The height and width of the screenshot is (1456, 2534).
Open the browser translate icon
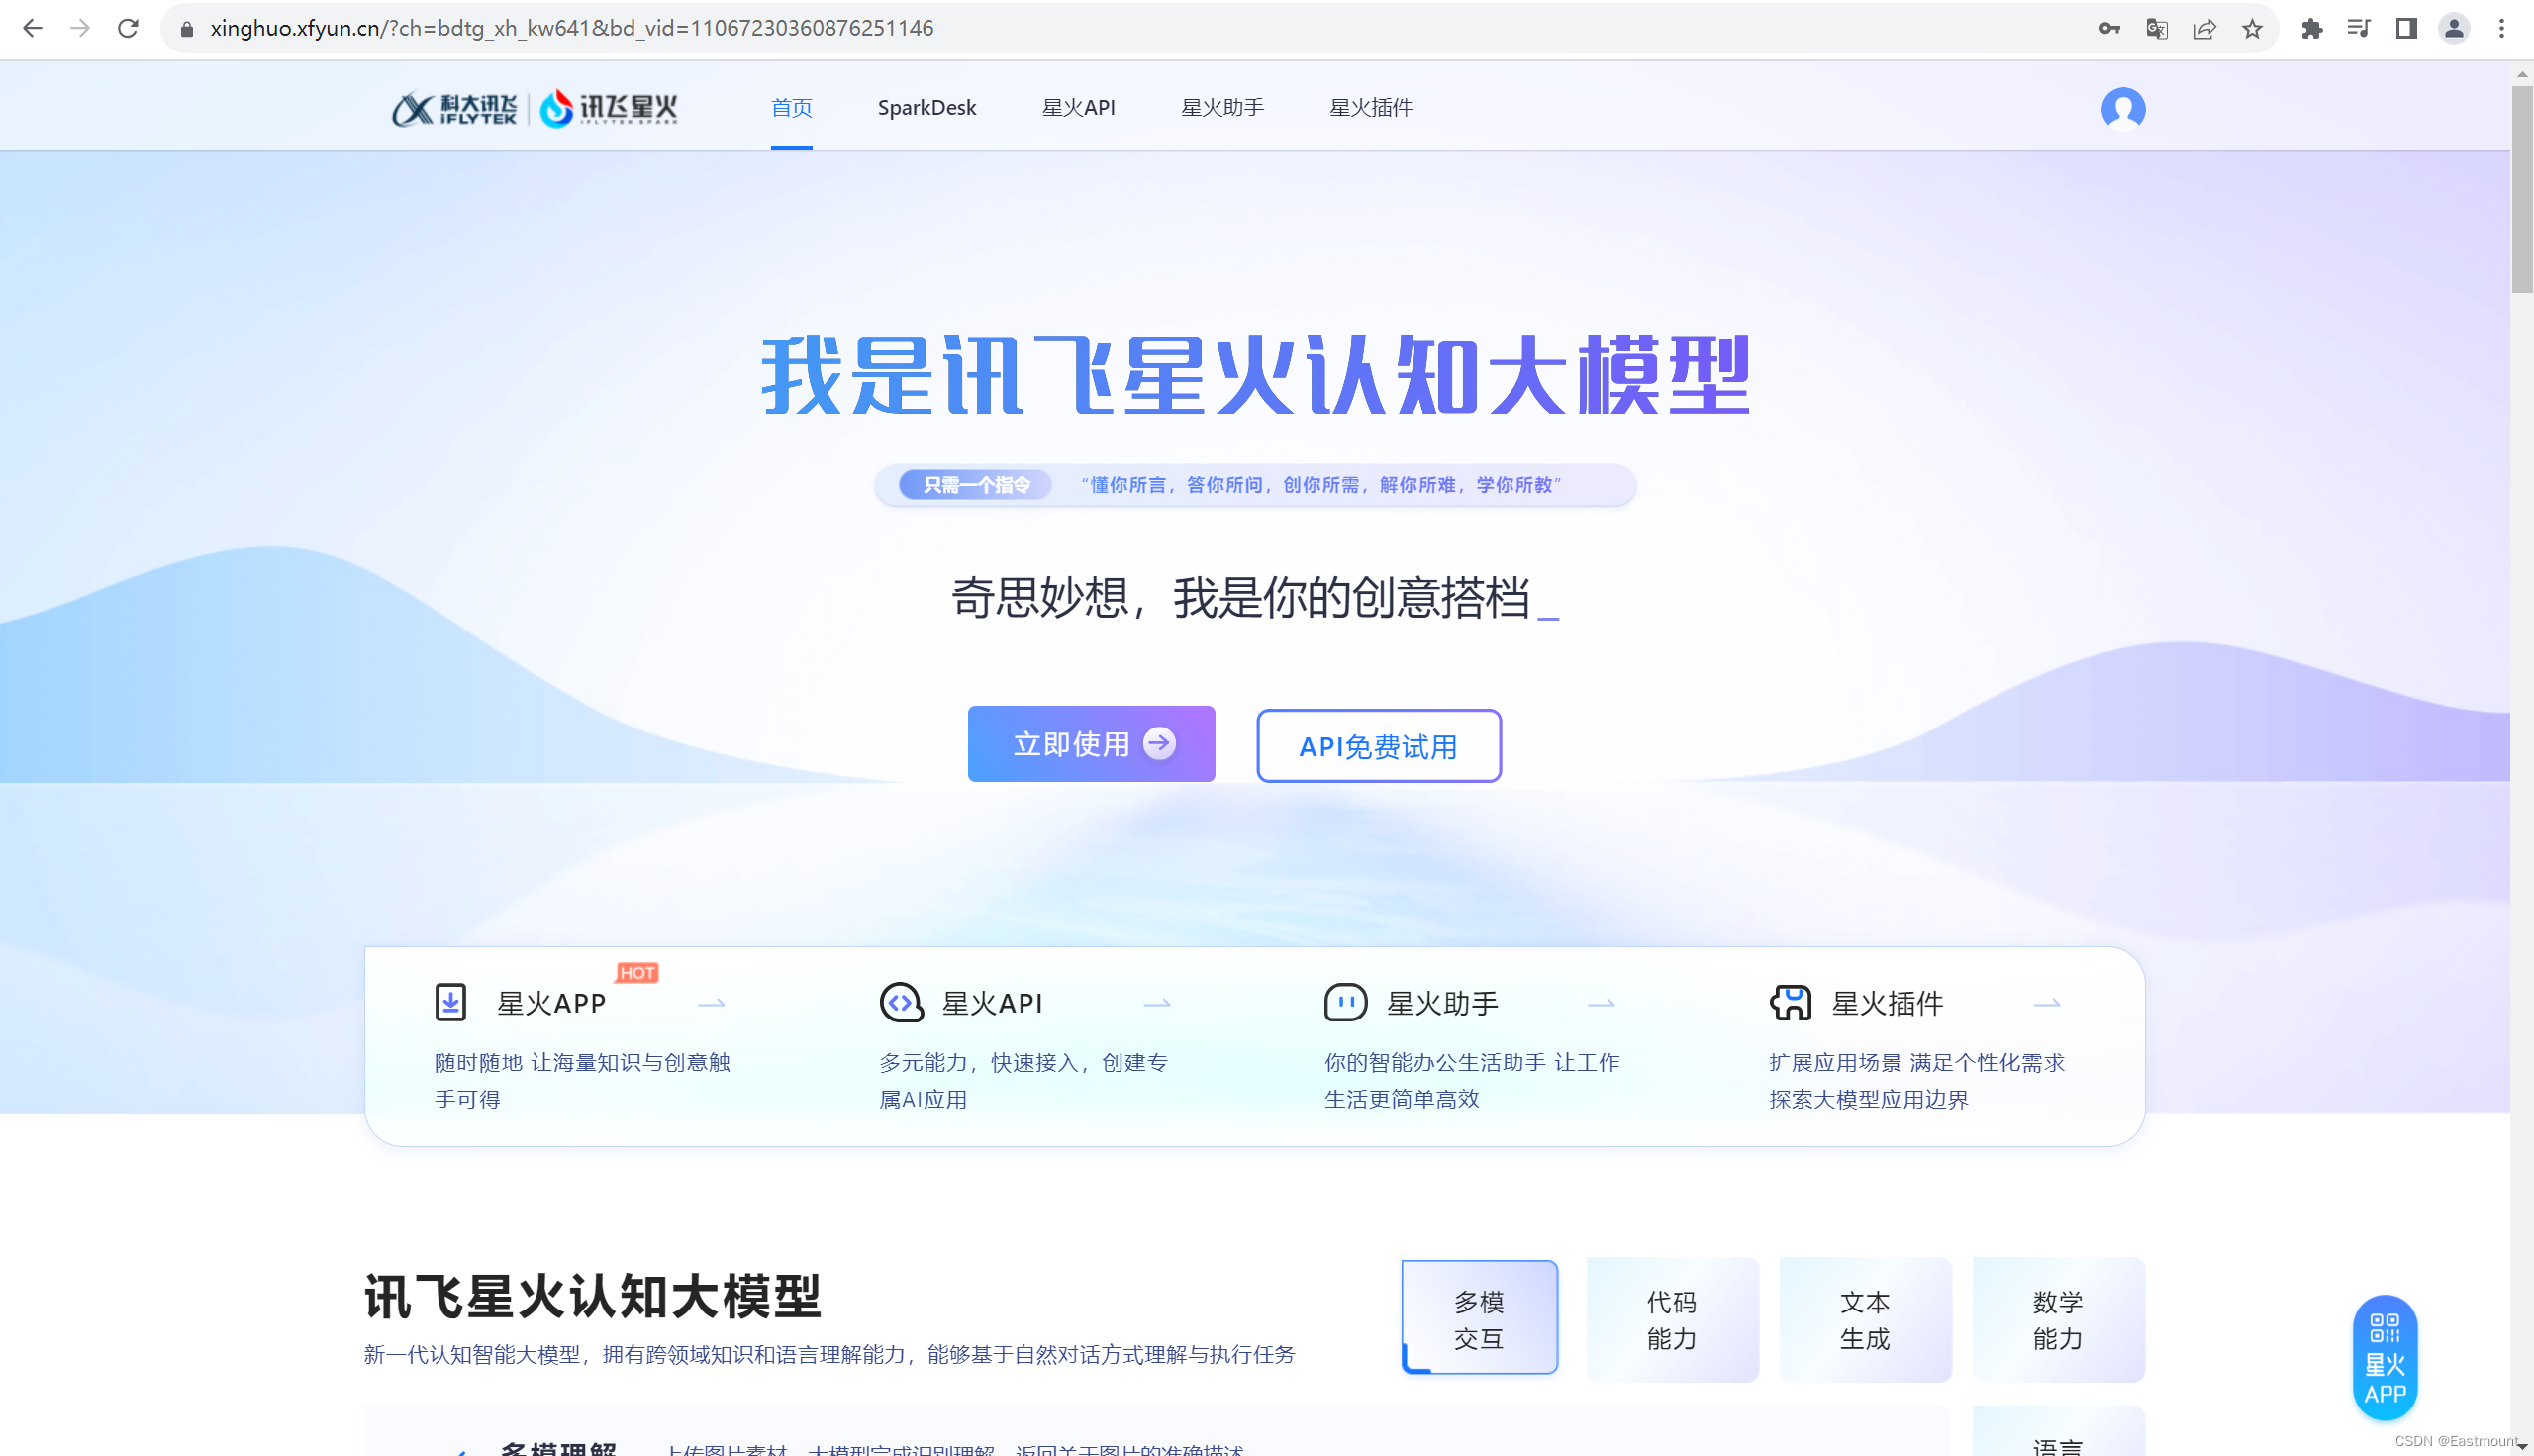(2157, 28)
